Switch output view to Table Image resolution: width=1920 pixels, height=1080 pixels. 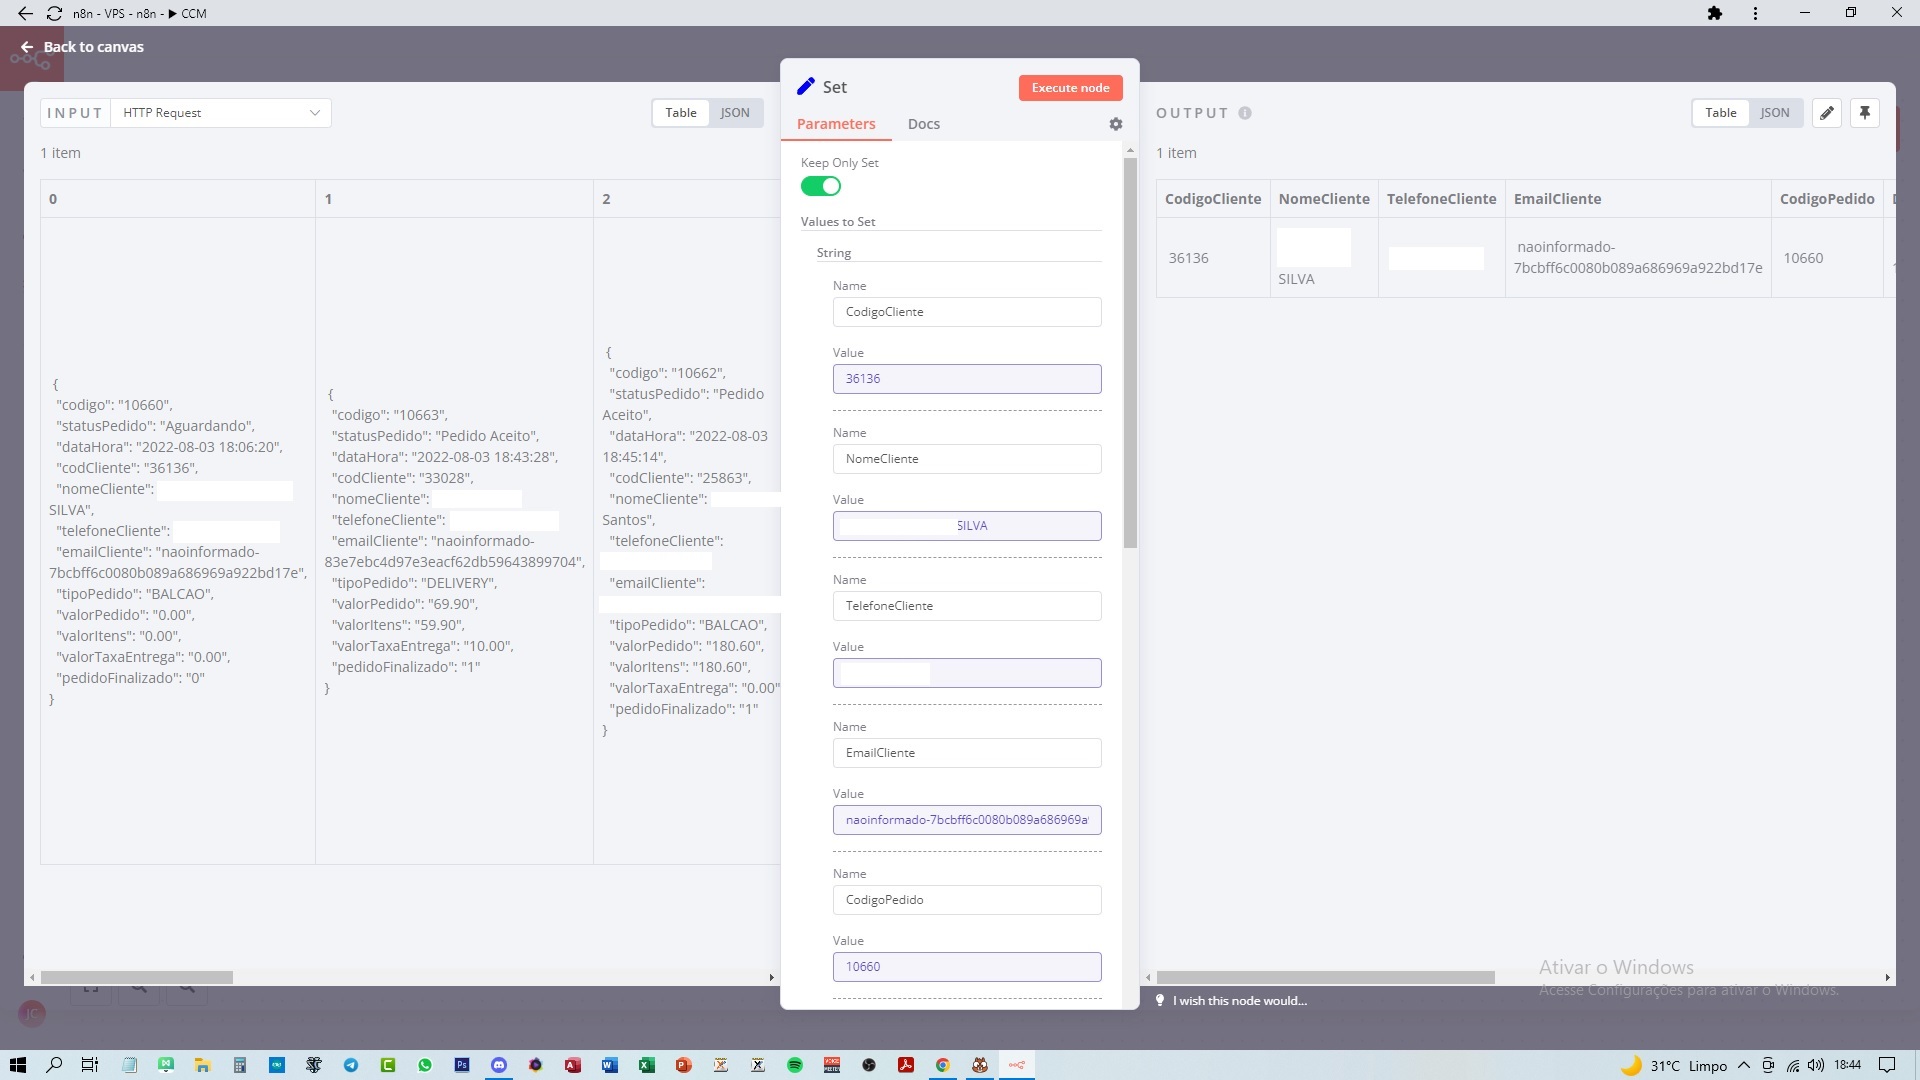[1720, 113]
